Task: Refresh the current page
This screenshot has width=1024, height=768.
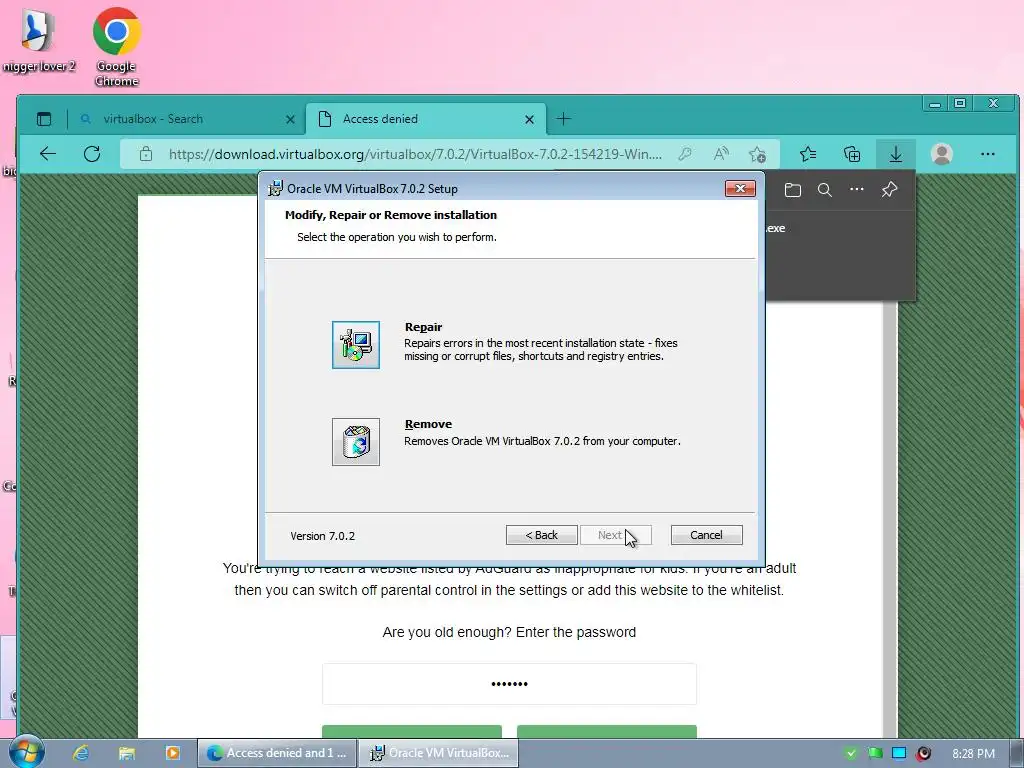Action: pyautogui.click(x=92, y=154)
